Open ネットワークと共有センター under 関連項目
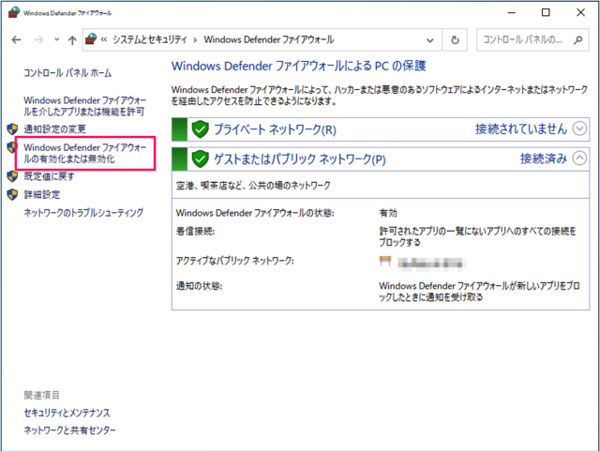 (70, 430)
